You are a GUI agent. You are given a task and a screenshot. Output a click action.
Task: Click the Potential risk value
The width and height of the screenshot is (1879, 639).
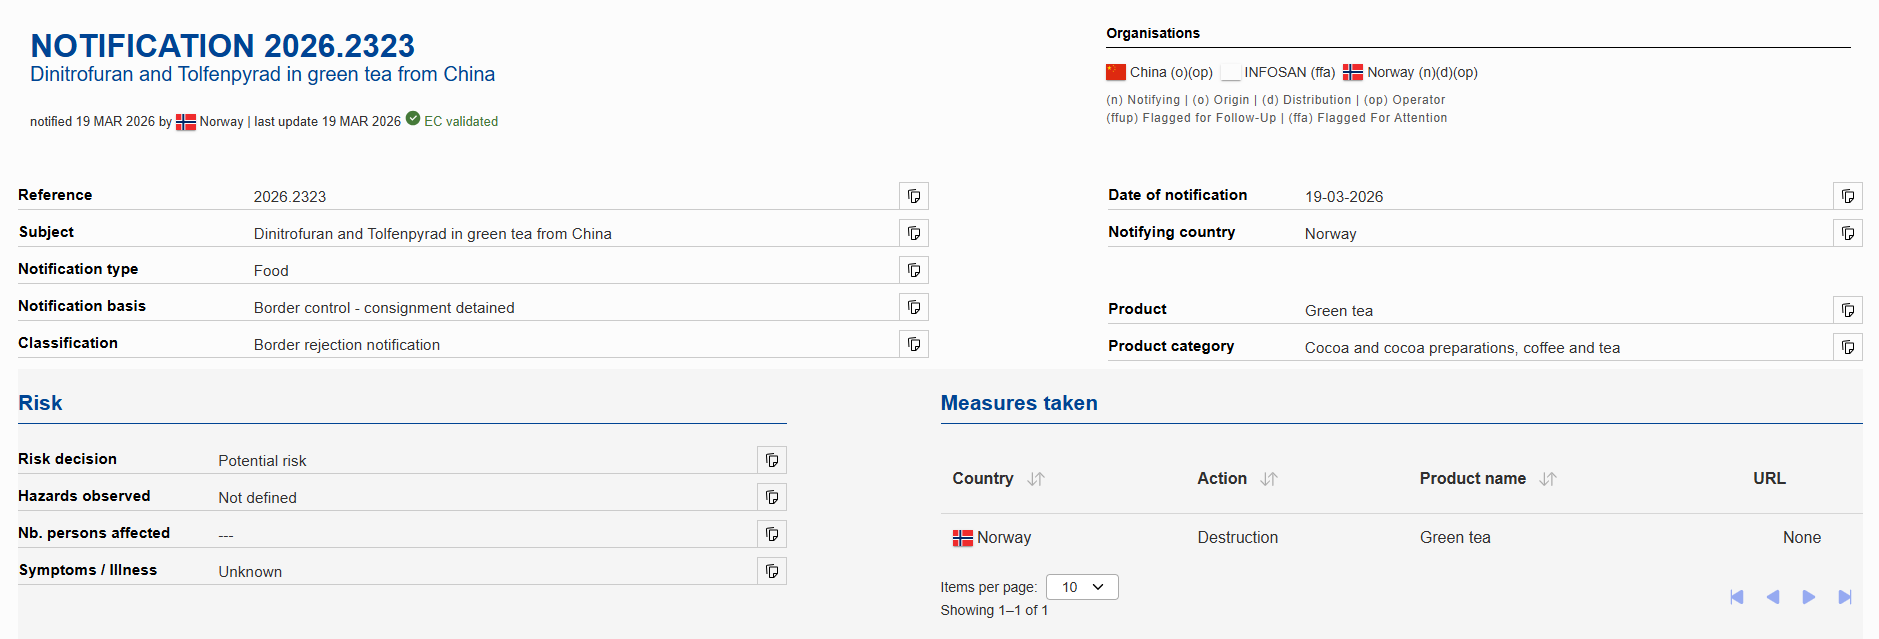coord(262,461)
